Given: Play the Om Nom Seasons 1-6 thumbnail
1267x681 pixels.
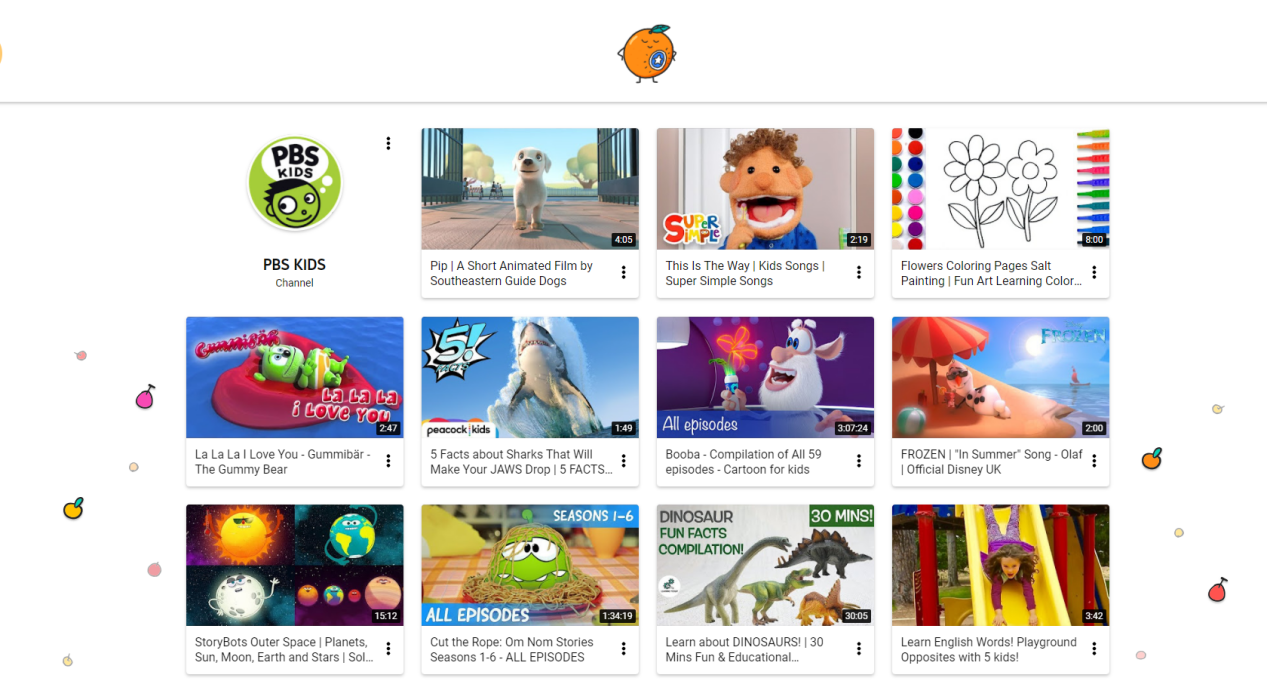Looking at the screenshot, I should pyautogui.click(x=530, y=565).
